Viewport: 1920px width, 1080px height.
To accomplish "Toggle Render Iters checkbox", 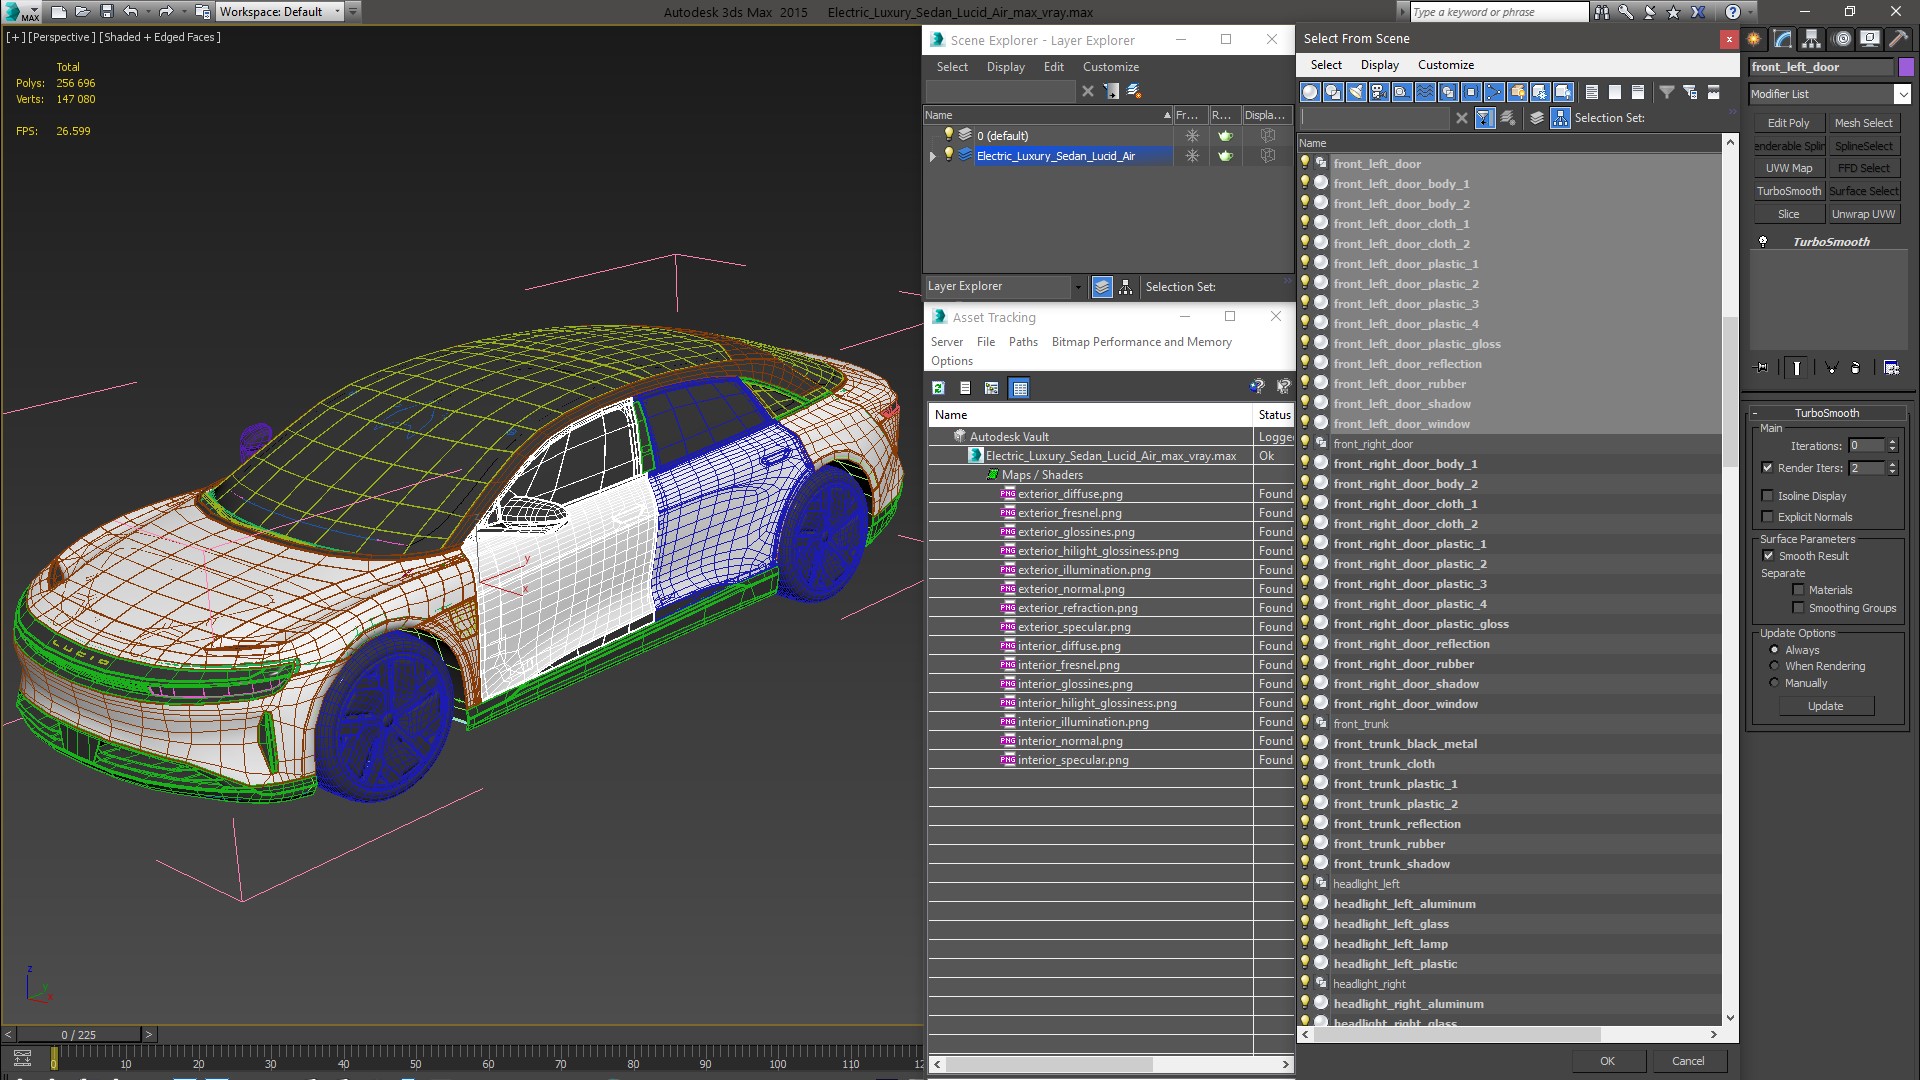I will [1767, 468].
